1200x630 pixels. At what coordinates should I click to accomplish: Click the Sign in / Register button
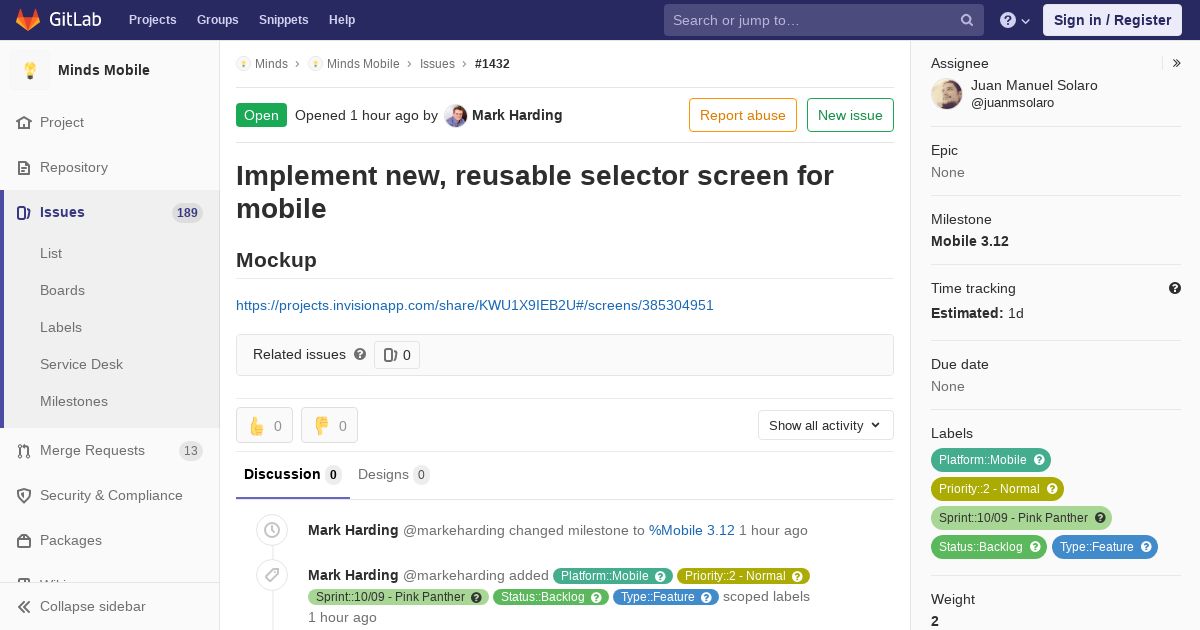click(1112, 20)
